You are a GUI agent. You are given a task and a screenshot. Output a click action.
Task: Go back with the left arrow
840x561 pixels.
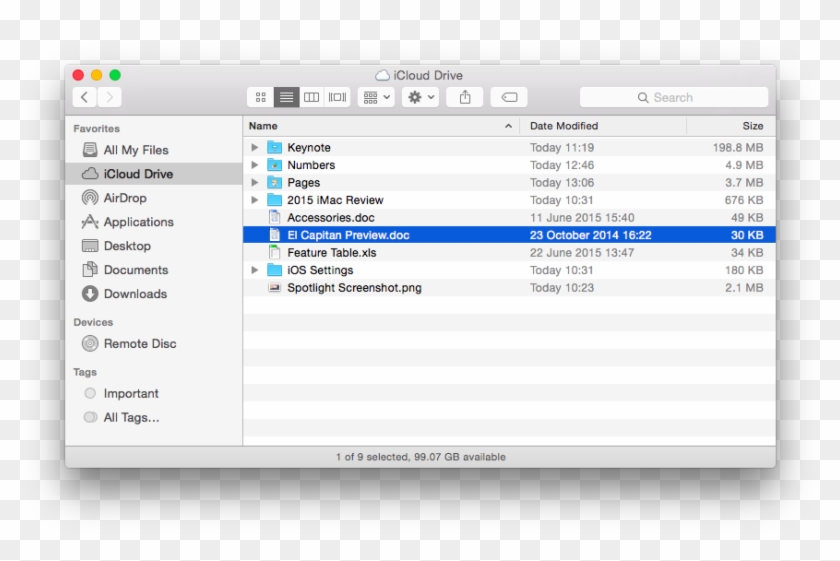pyautogui.click(x=85, y=97)
